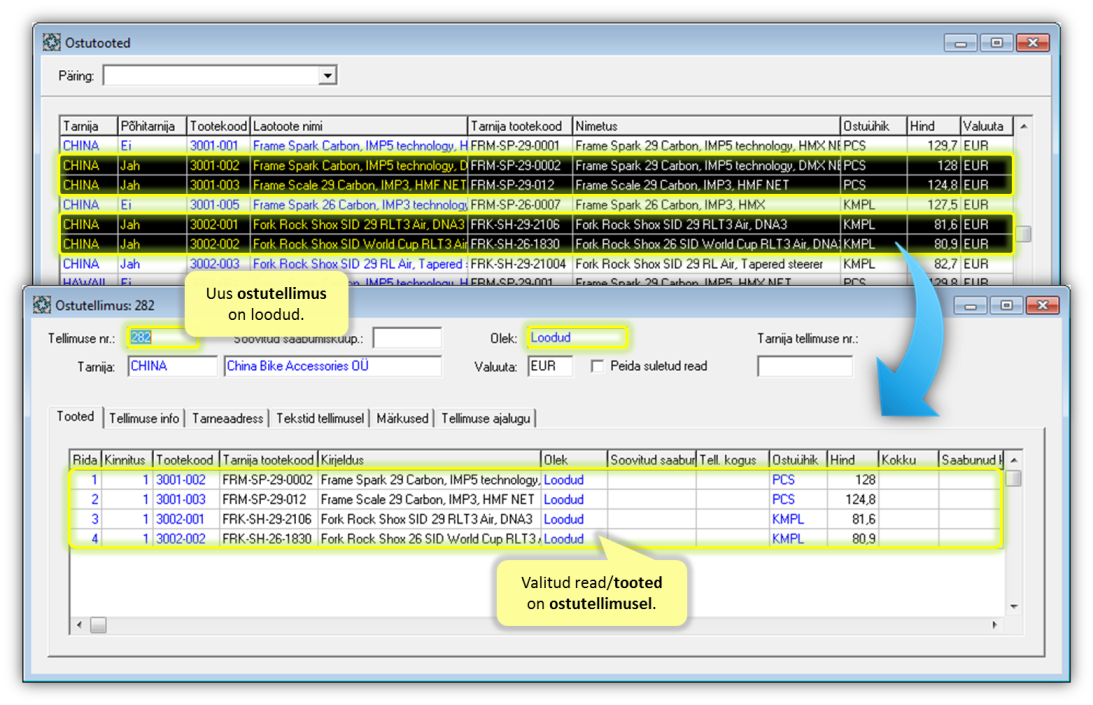Click the Ostutooted vertical scrollbar thumb

pos(1023,234)
